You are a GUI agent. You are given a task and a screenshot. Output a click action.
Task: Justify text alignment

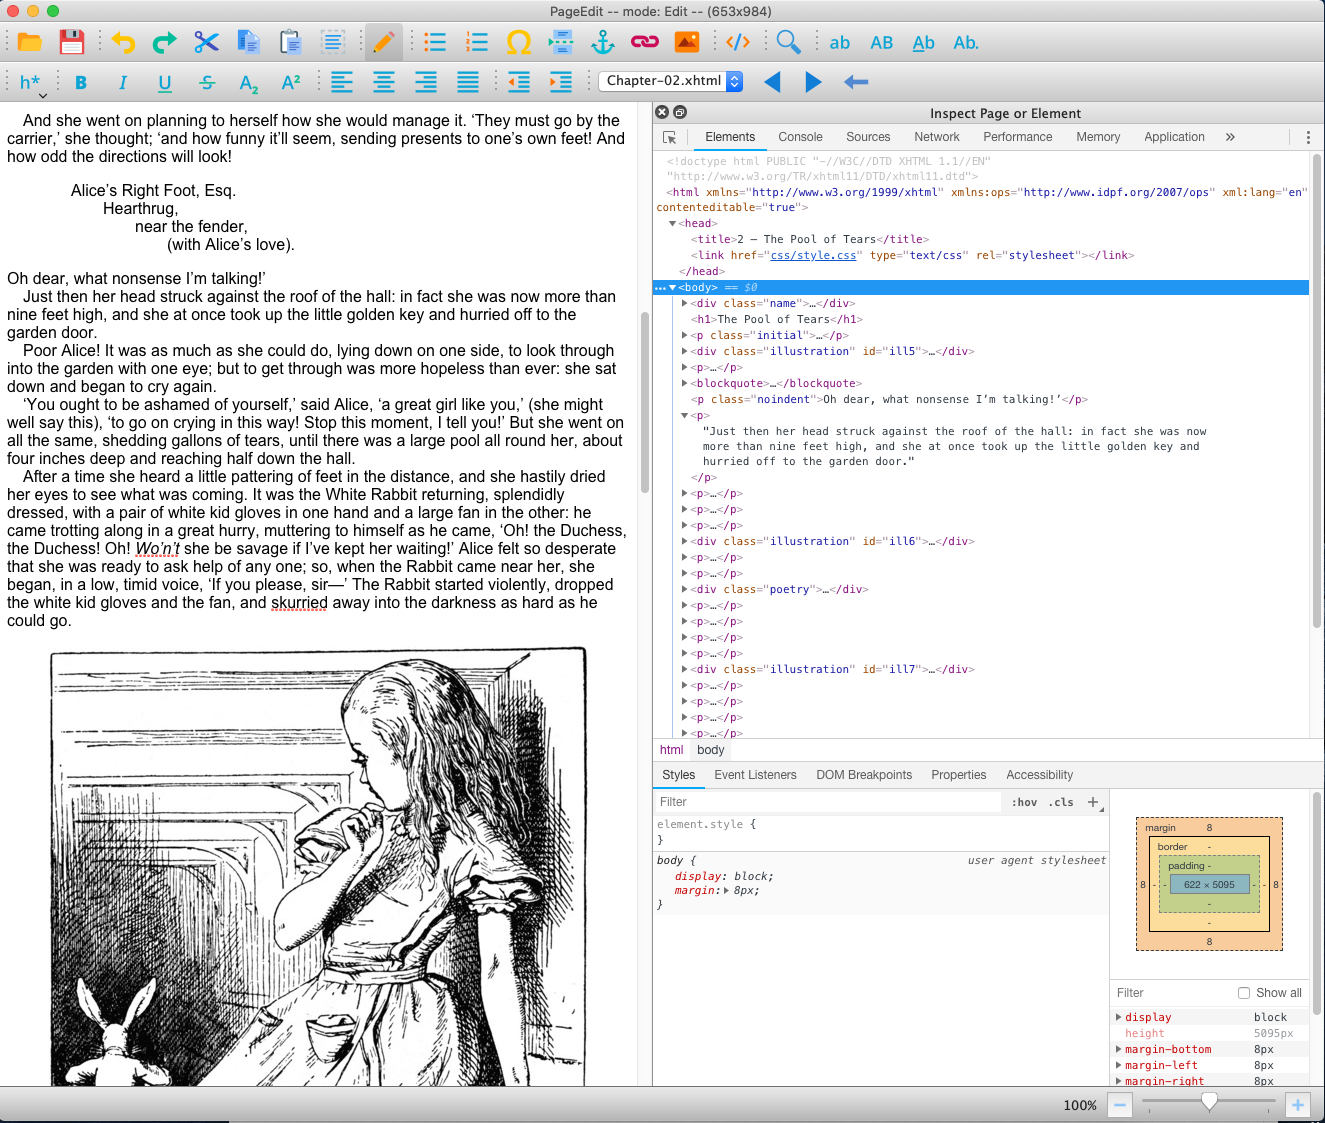(468, 83)
